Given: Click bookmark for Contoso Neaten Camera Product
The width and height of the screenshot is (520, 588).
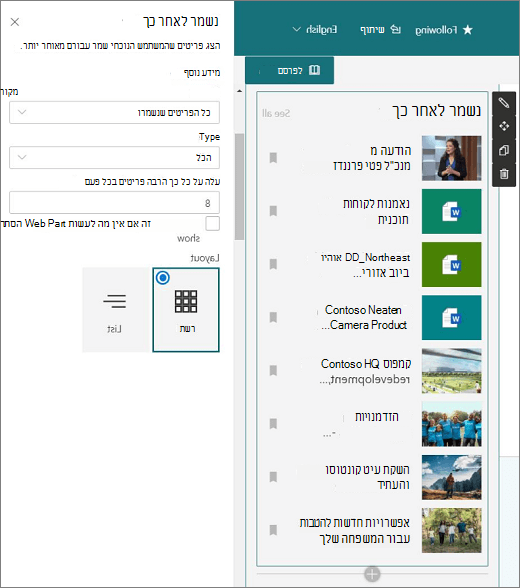Looking at the screenshot, I should click(x=273, y=318).
